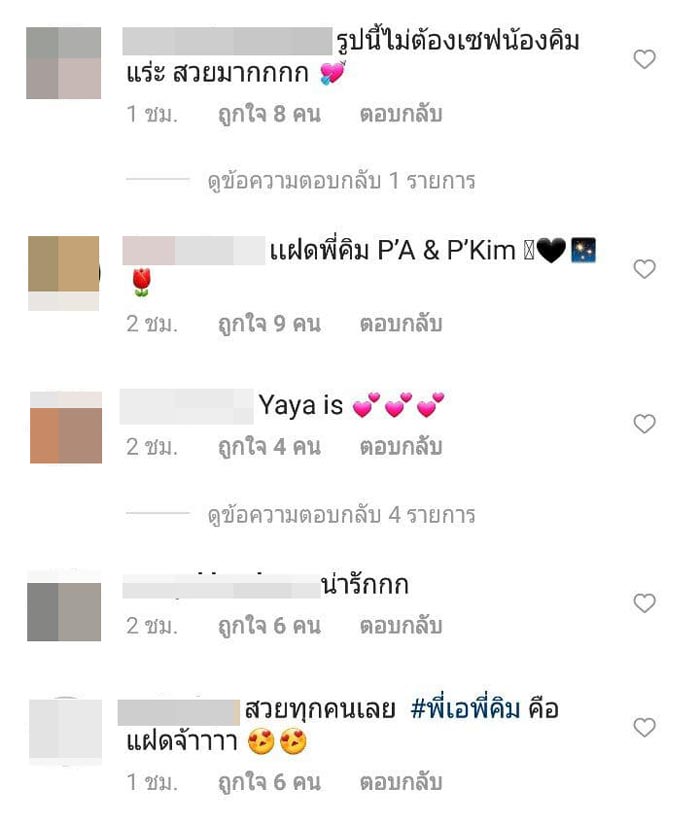Reply to the สวยมากกกก comment
The width and height of the screenshot is (700, 823).
click(401, 114)
